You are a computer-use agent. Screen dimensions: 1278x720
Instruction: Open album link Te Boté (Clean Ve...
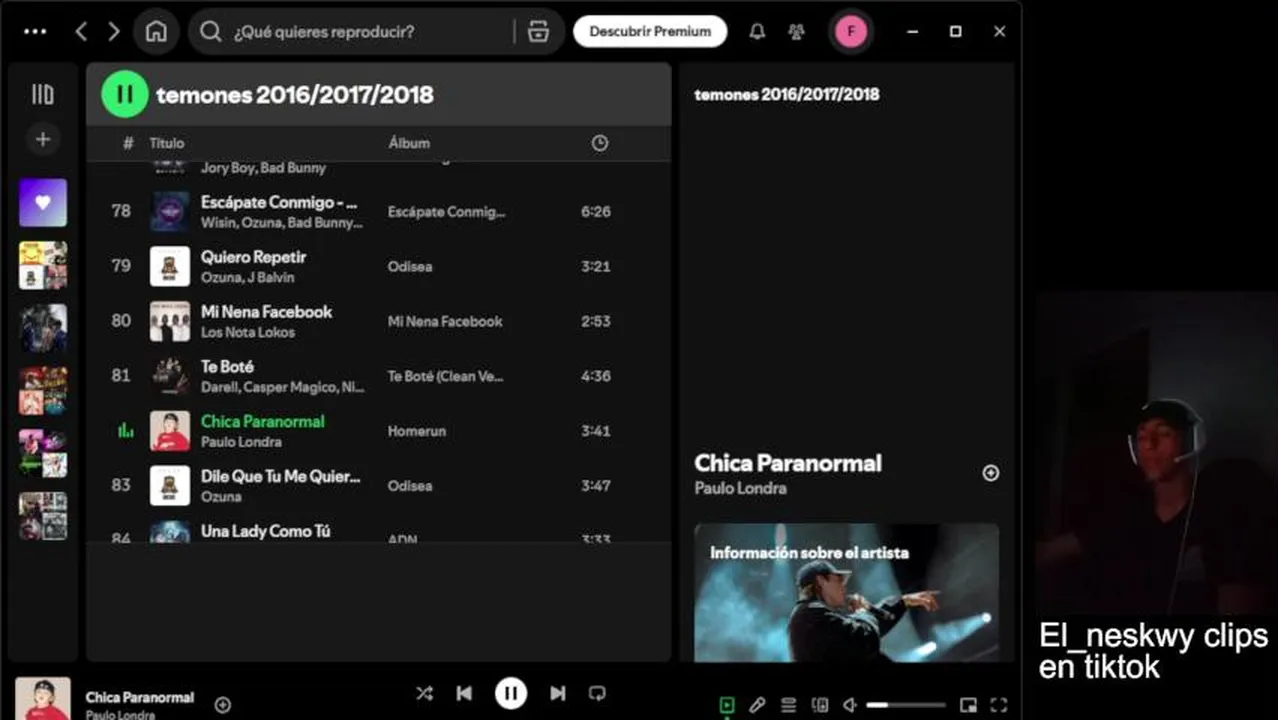pos(446,376)
